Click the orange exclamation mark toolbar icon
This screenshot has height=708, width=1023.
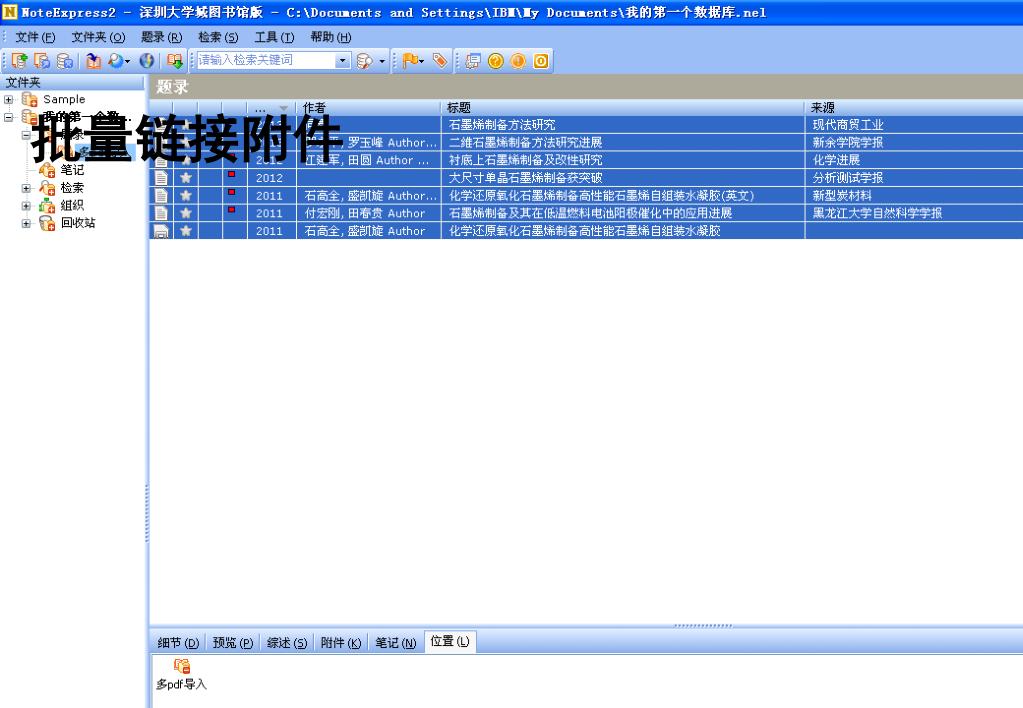pyautogui.click(x=517, y=61)
